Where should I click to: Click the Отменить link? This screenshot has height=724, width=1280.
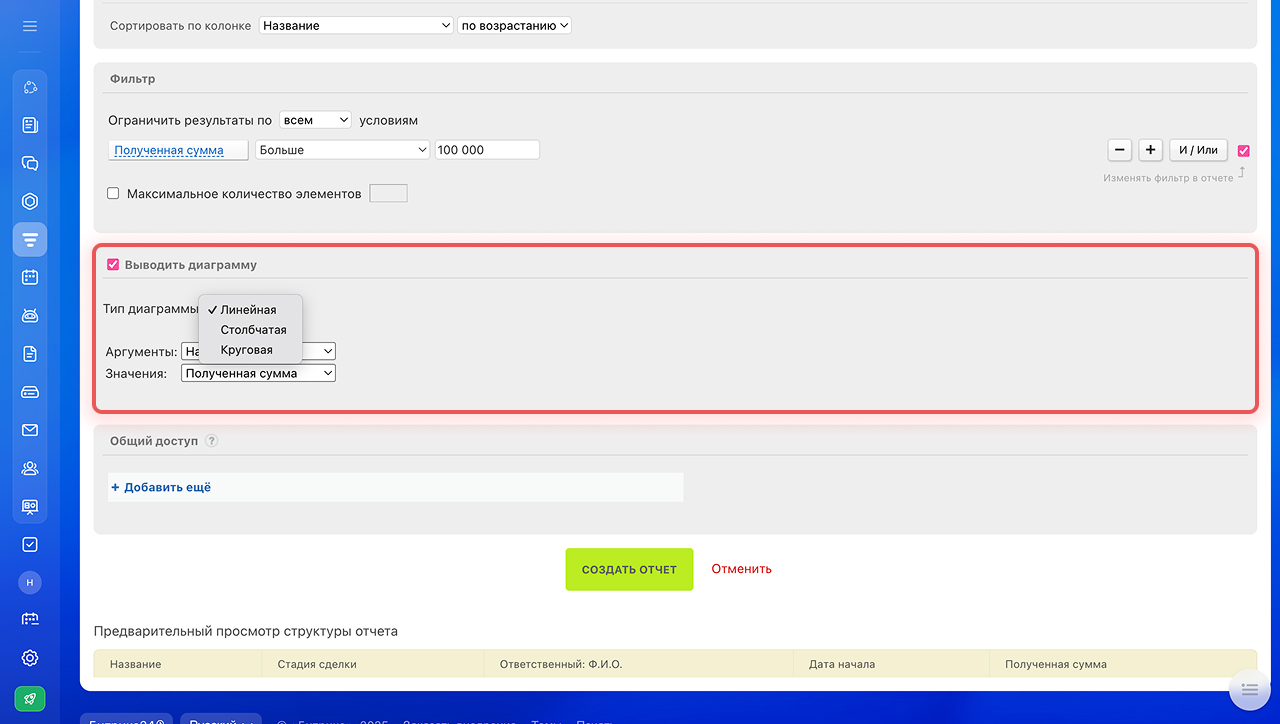tap(741, 569)
